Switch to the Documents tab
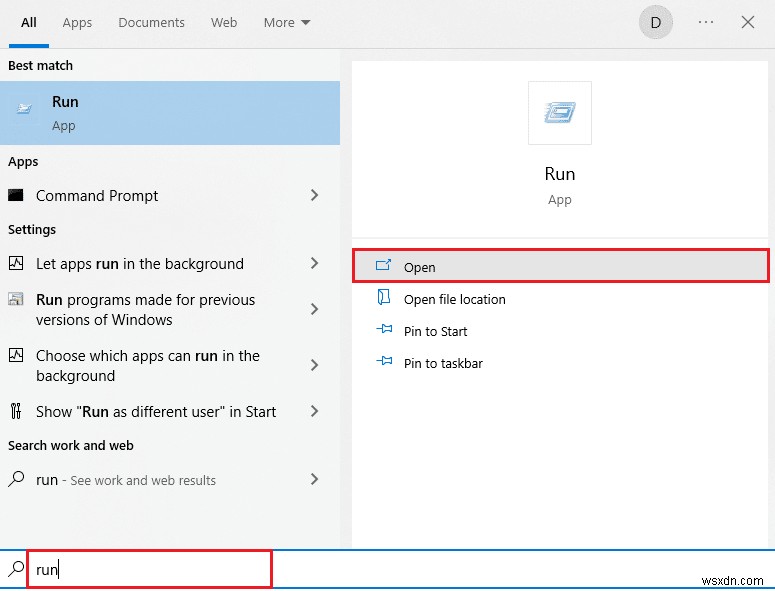 click(x=151, y=22)
